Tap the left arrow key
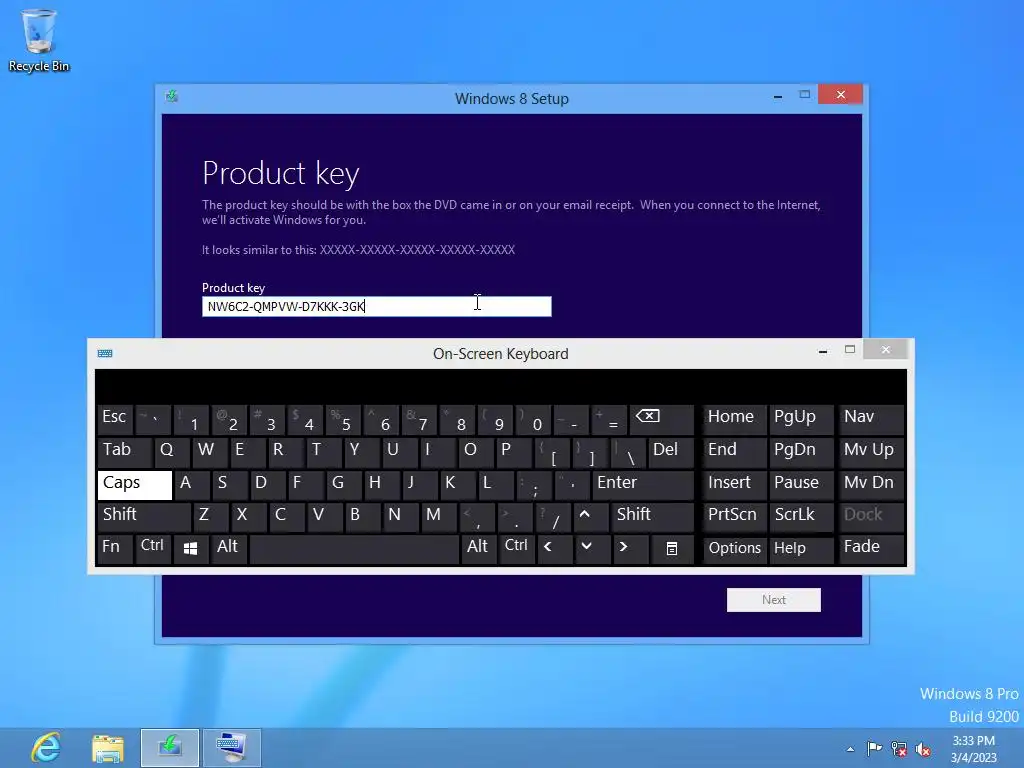 [554, 549]
